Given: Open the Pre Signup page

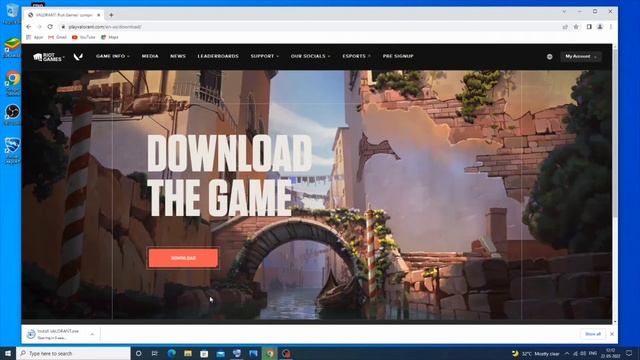Looking at the screenshot, I should click(x=398, y=56).
